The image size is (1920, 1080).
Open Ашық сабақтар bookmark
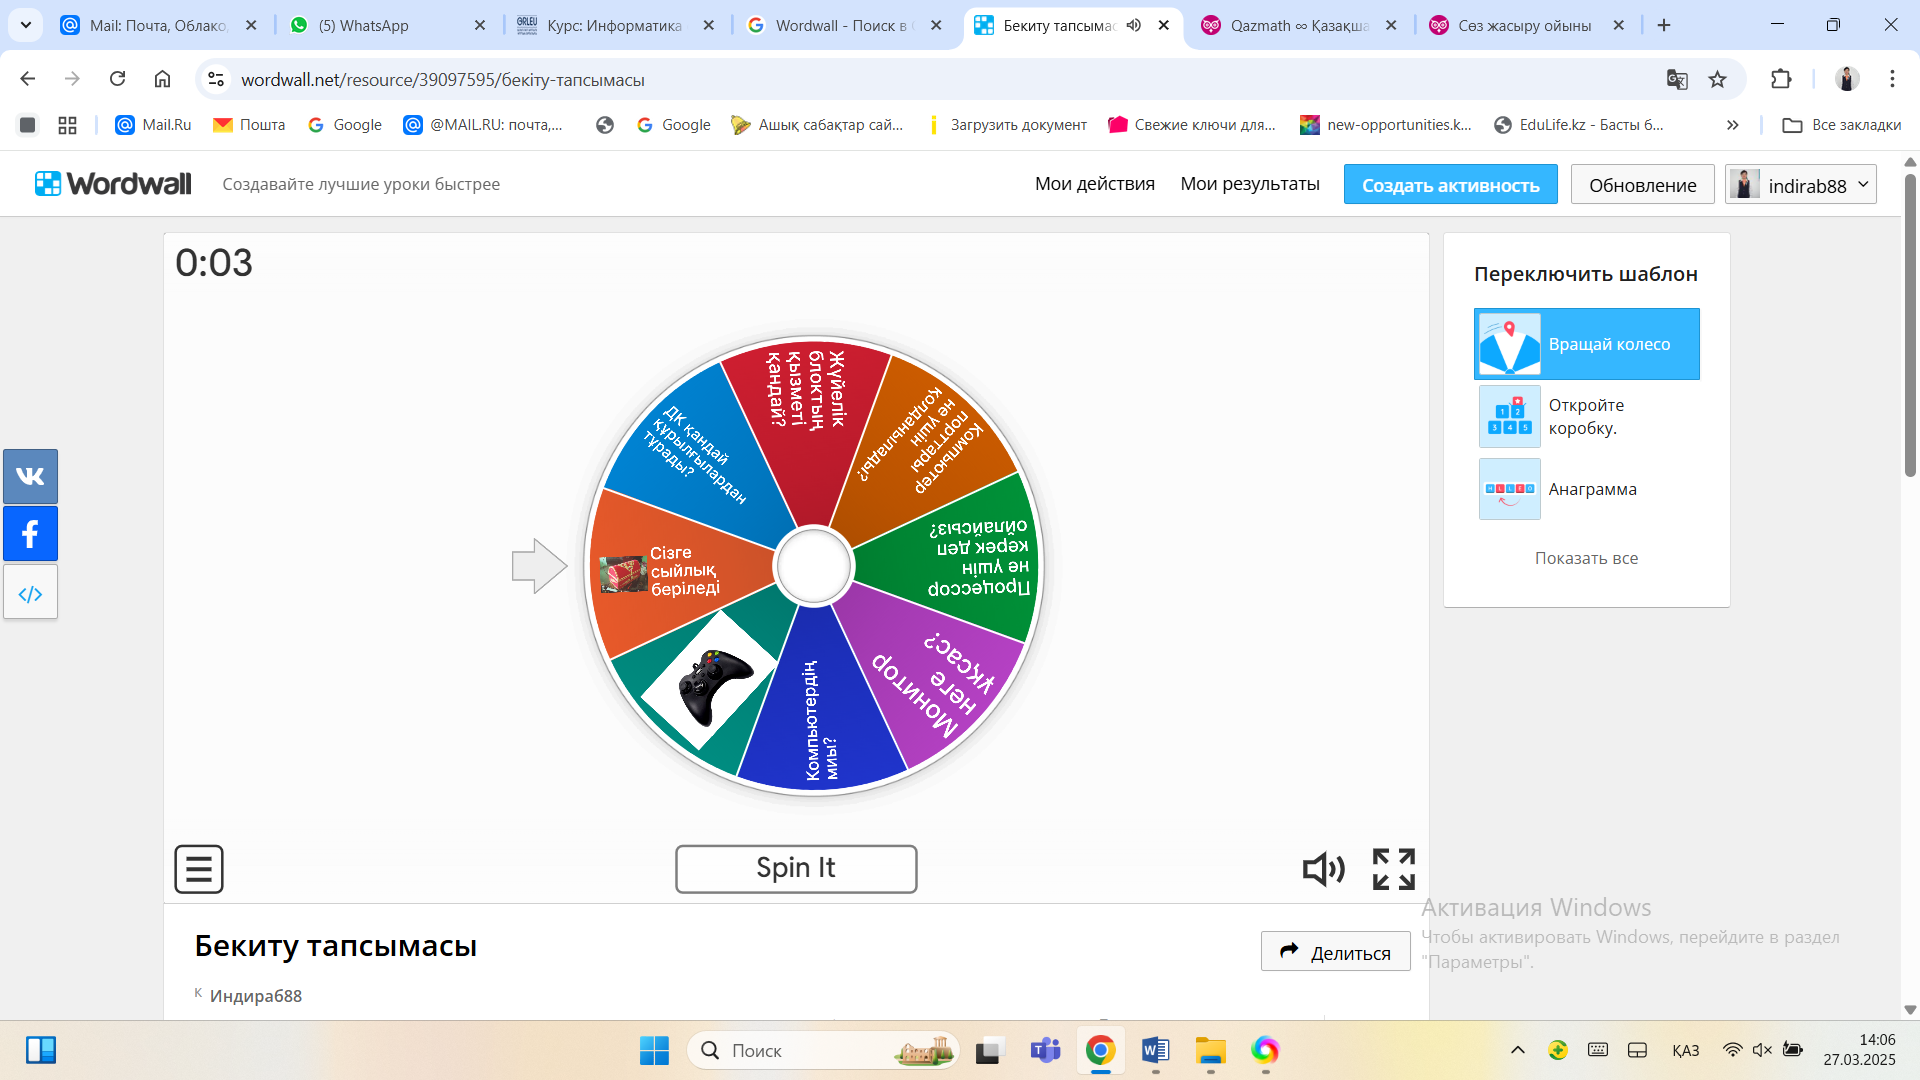(x=817, y=125)
